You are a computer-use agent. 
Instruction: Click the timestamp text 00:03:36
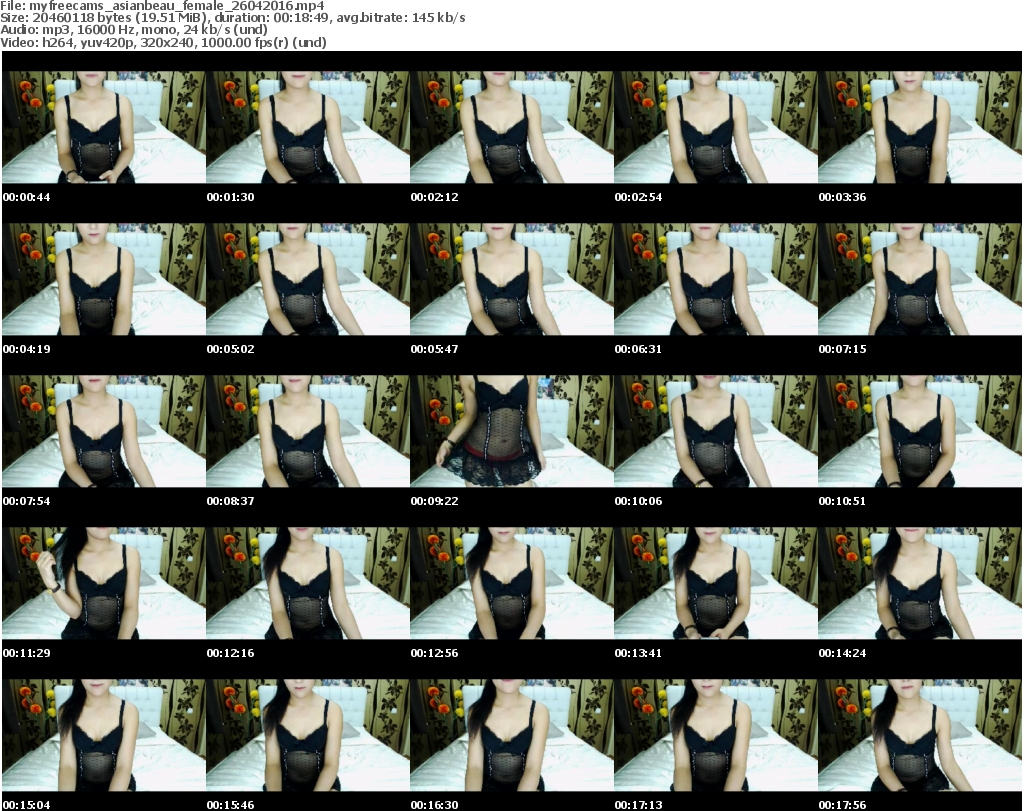coord(842,197)
